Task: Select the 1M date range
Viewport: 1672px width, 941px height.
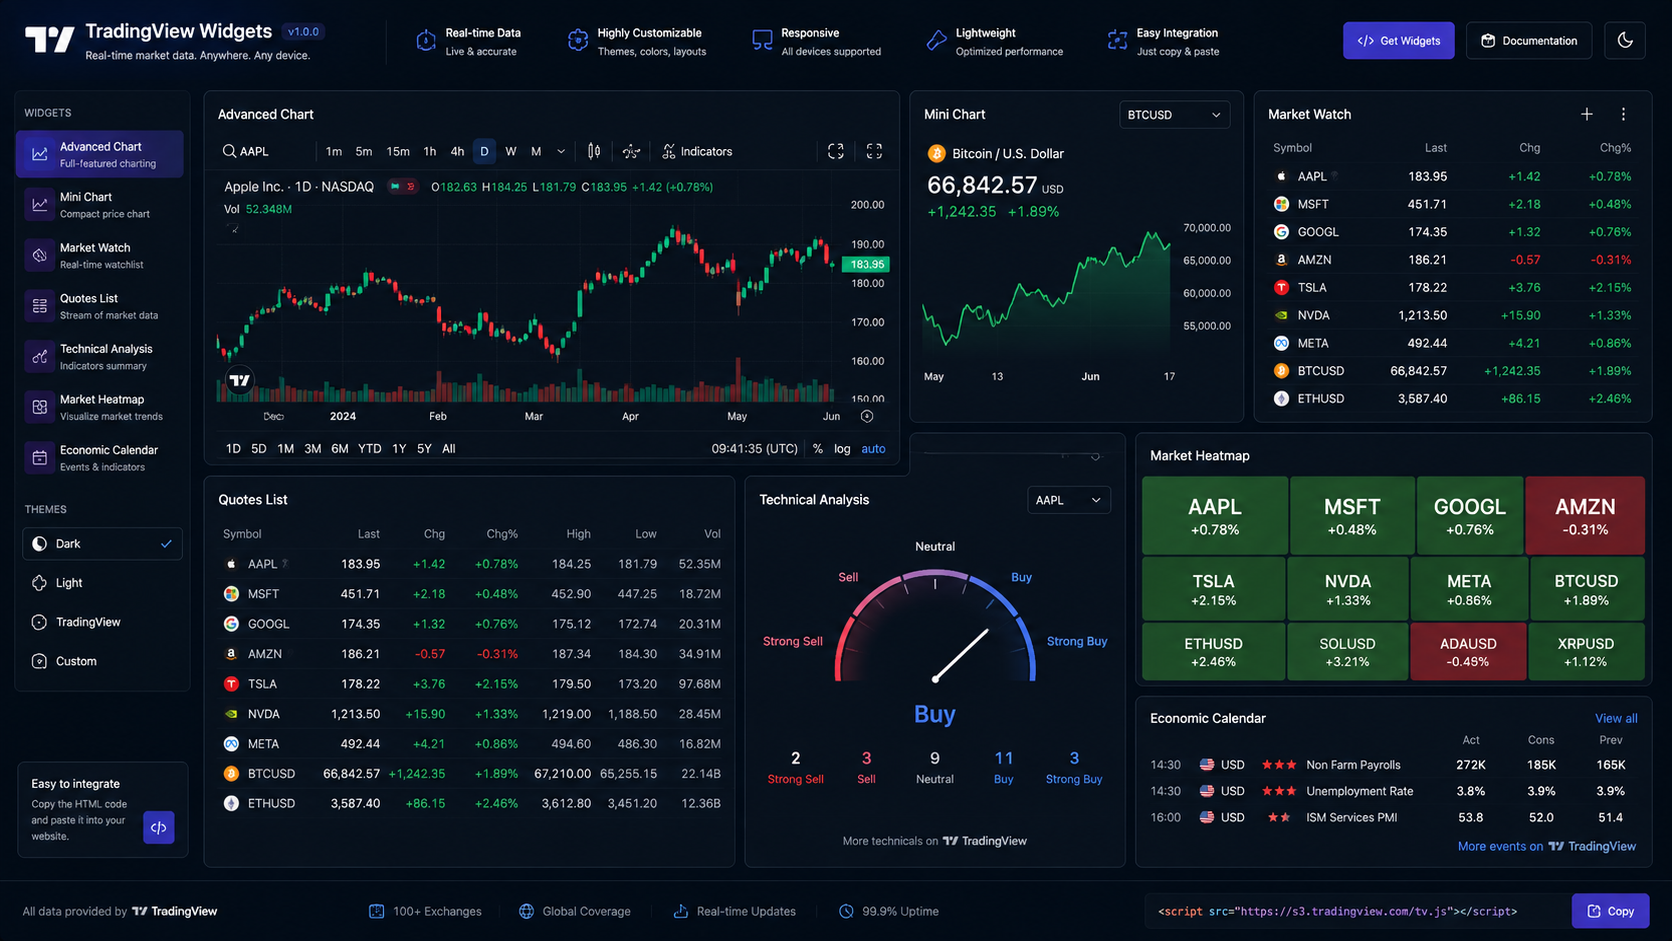Action: pyautogui.click(x=285, y=449)
